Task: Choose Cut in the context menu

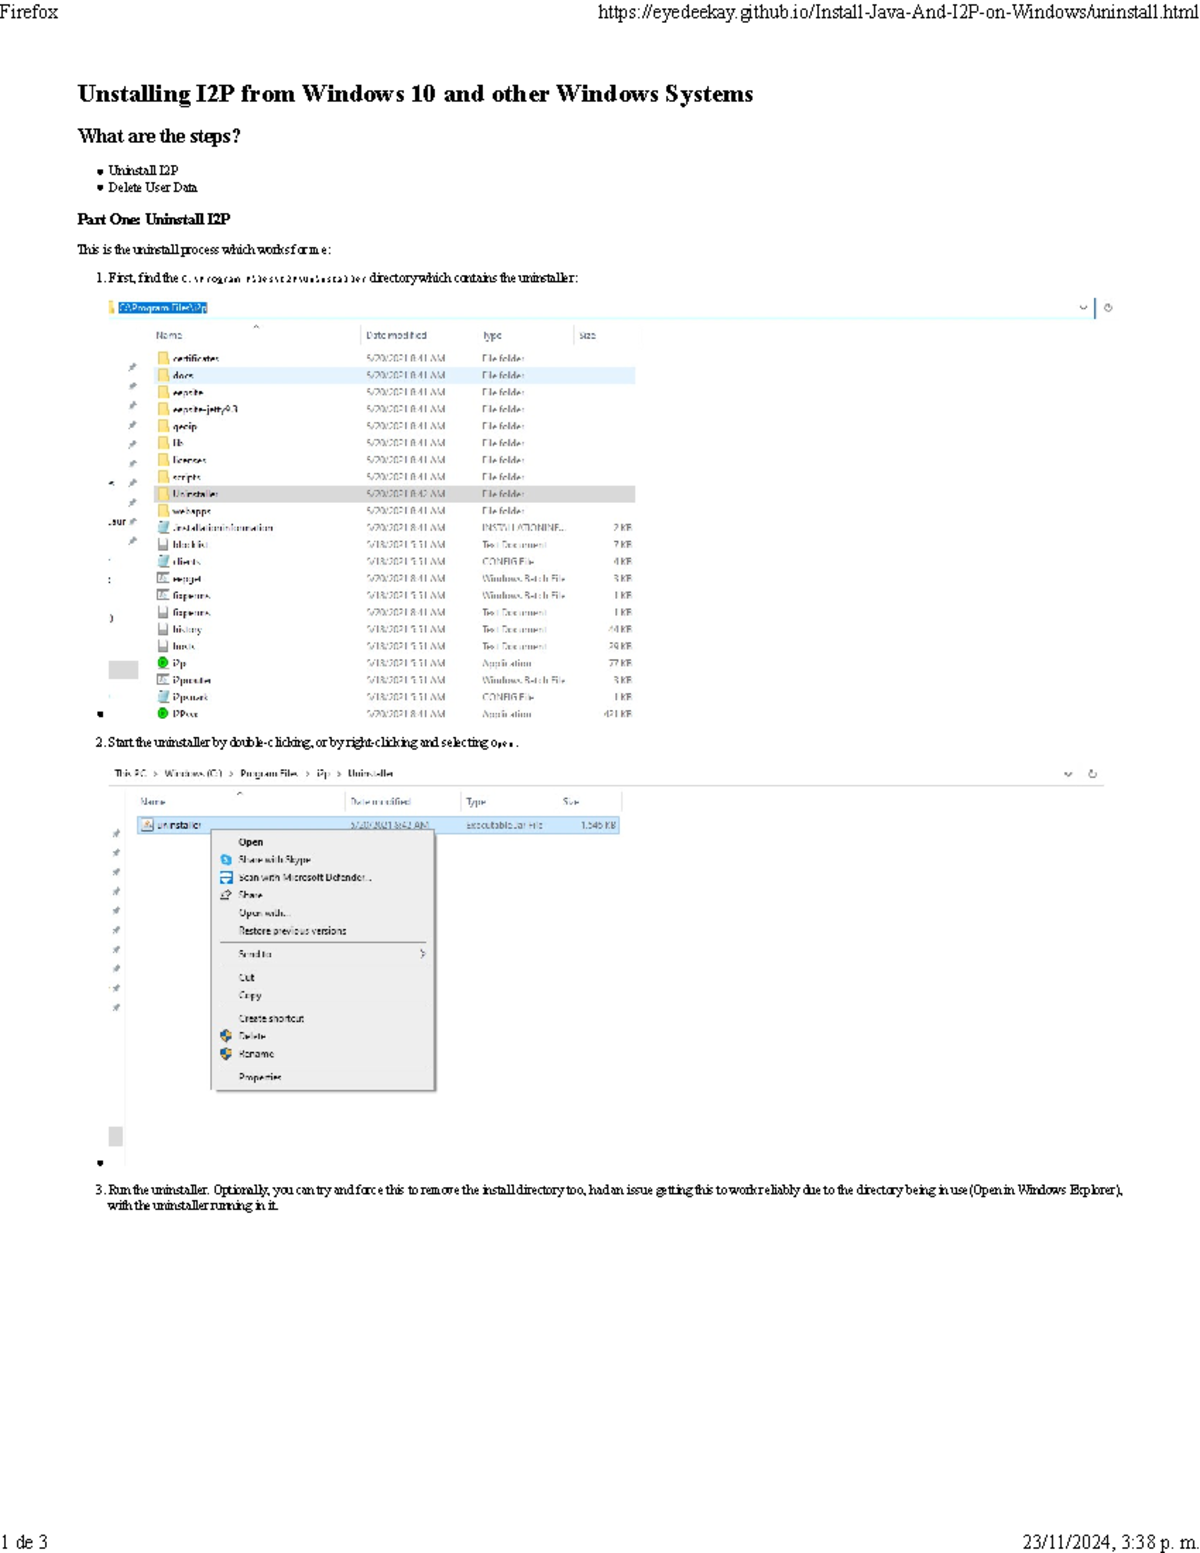Action: point(247,978)
